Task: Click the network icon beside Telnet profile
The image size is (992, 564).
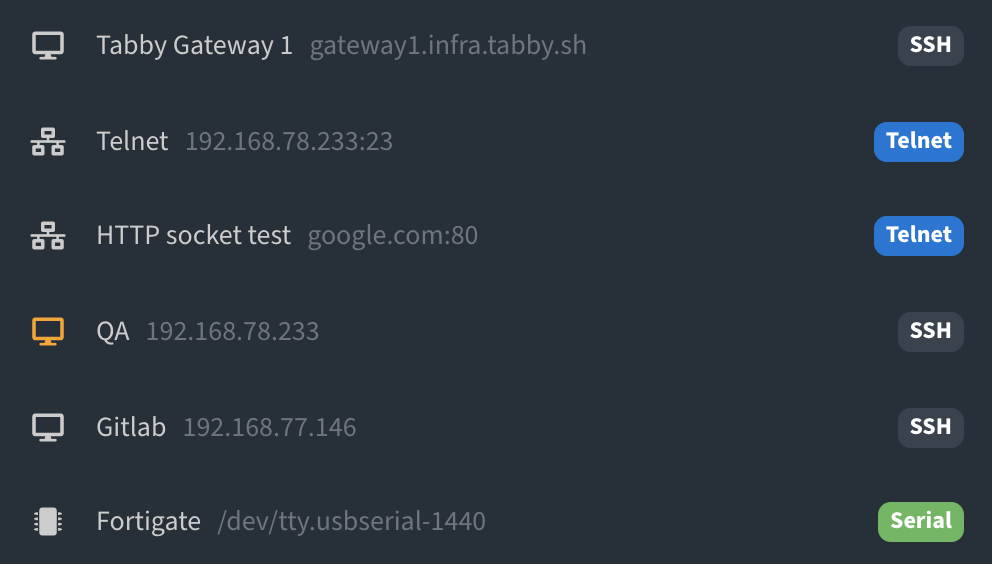Action: coord(48,141)
